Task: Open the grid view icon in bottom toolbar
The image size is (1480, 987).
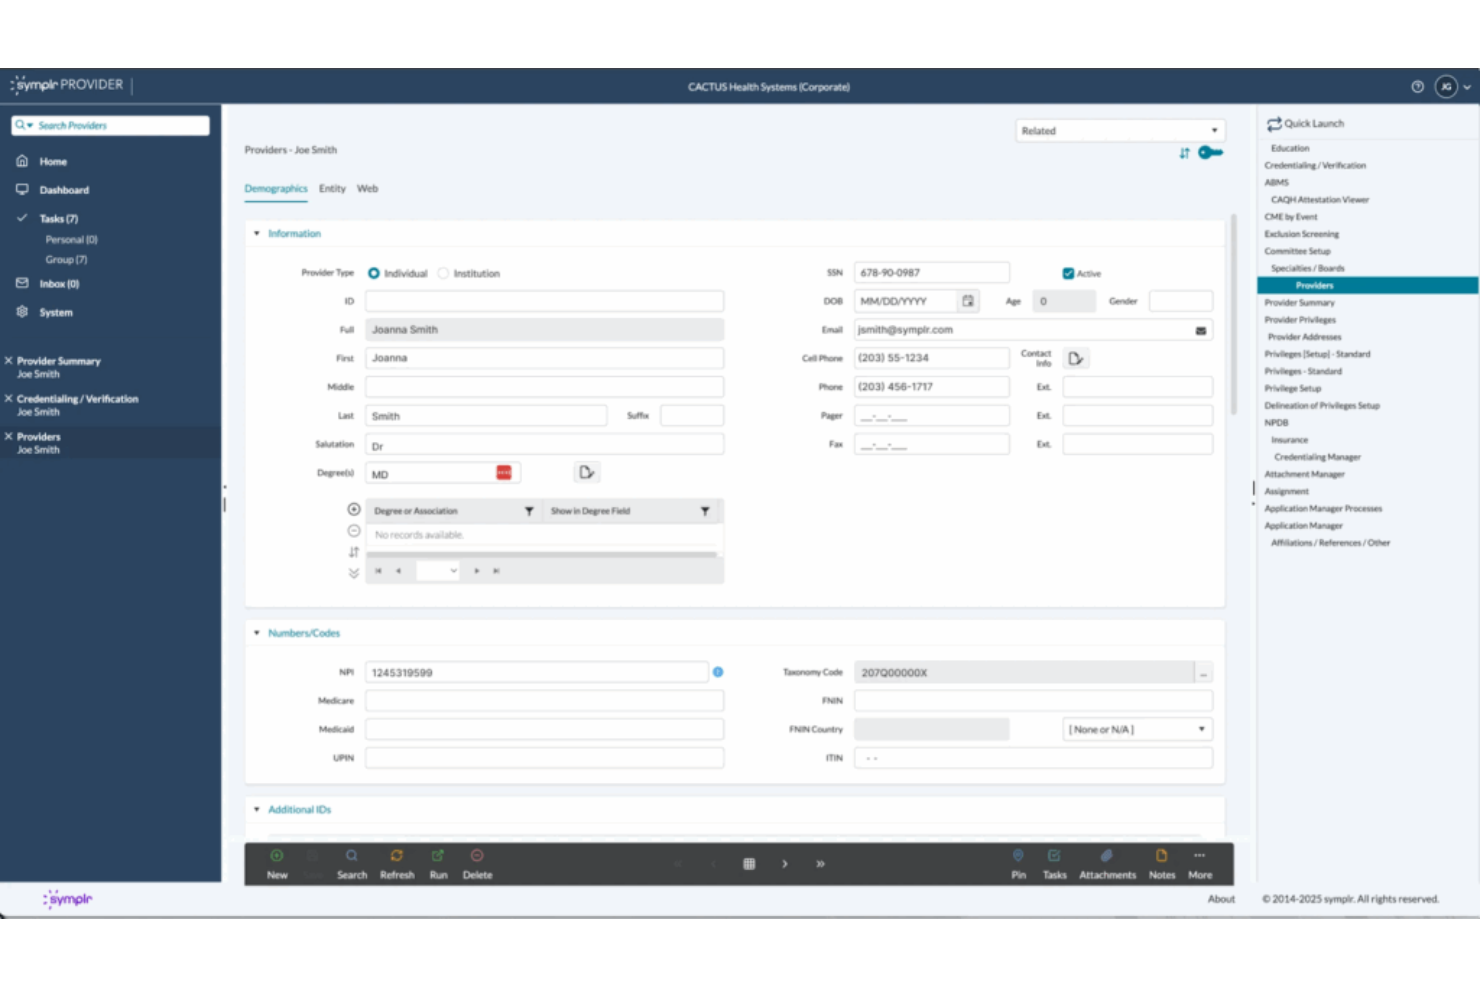Action: tap(749, 864)
